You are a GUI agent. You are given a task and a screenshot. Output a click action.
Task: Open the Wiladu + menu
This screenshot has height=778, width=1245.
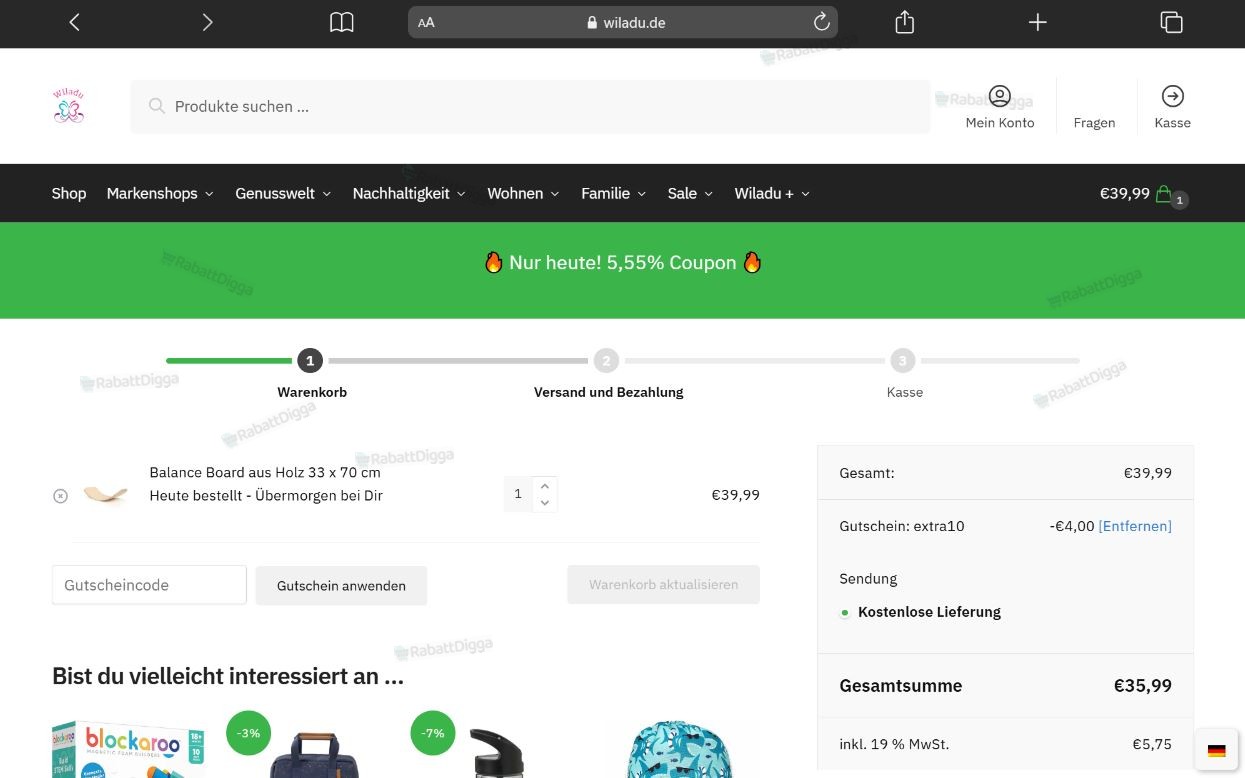pyautogui.click(x=772, y=193)
